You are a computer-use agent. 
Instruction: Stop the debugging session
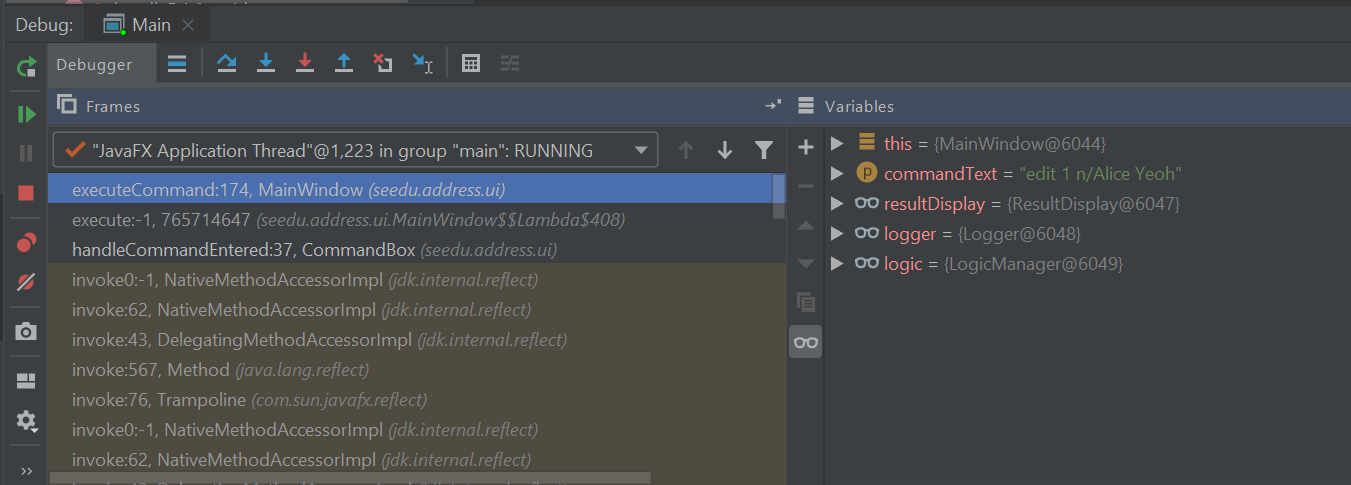pyautogui.click(x=26, y=193)
